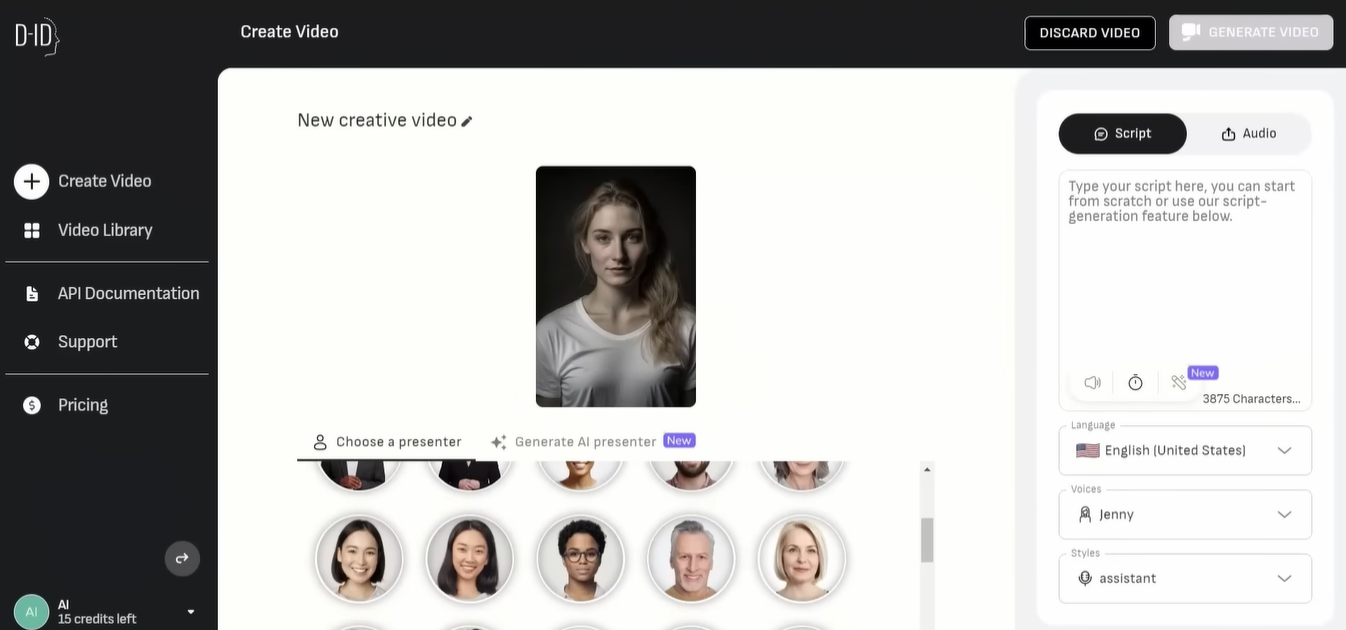This screenshot has height=630, width=1346.
Task: Click the plus icon beside Create Video
Action: coord(31,181)
